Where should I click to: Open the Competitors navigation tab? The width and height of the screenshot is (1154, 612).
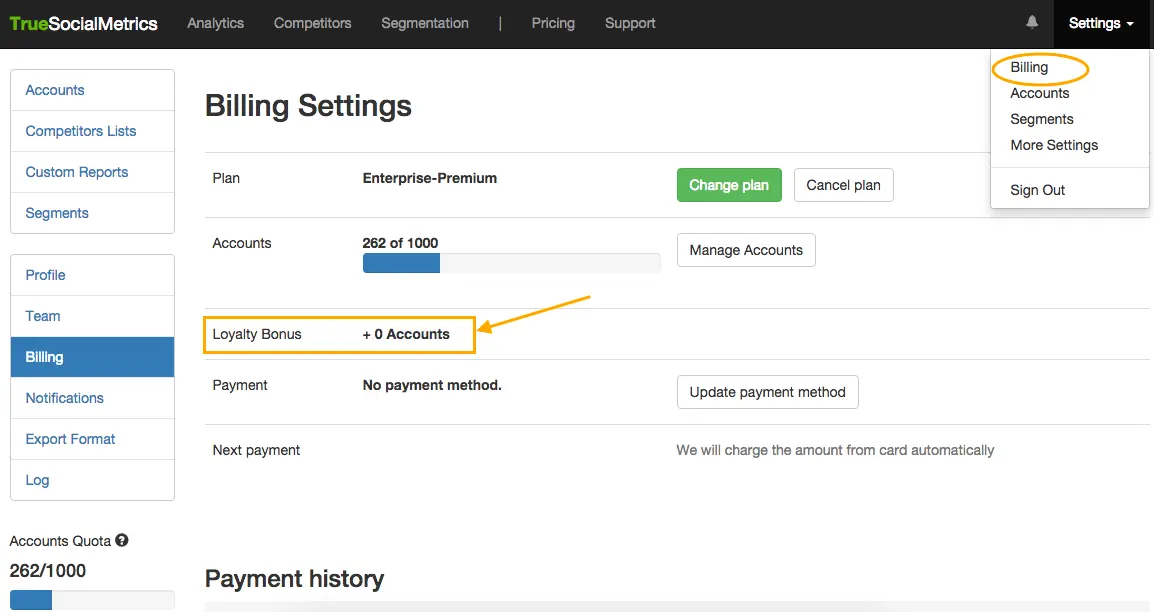pyautogui.click(x=312, y=23)
